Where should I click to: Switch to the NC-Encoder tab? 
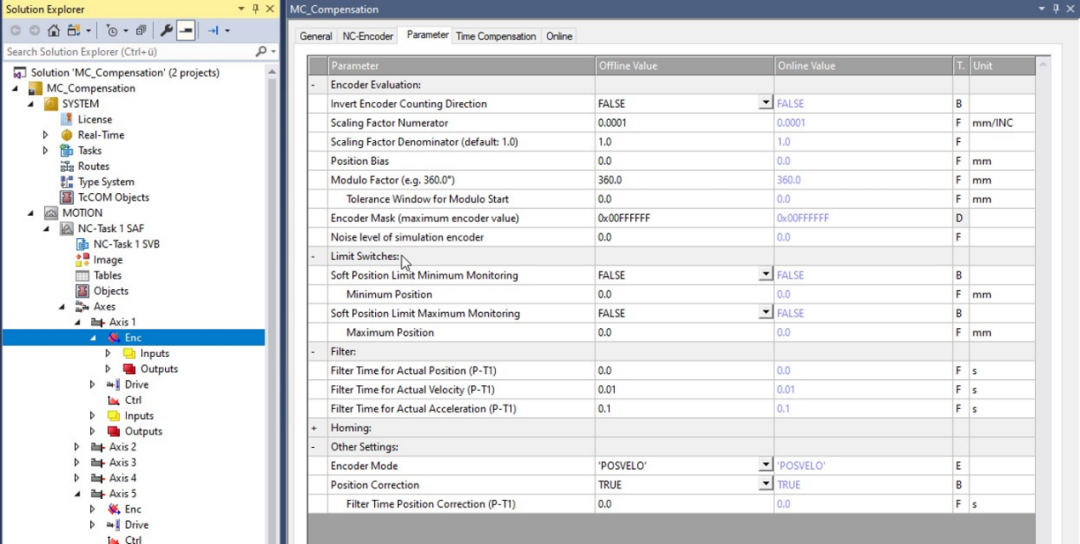[x=368, y=36]
